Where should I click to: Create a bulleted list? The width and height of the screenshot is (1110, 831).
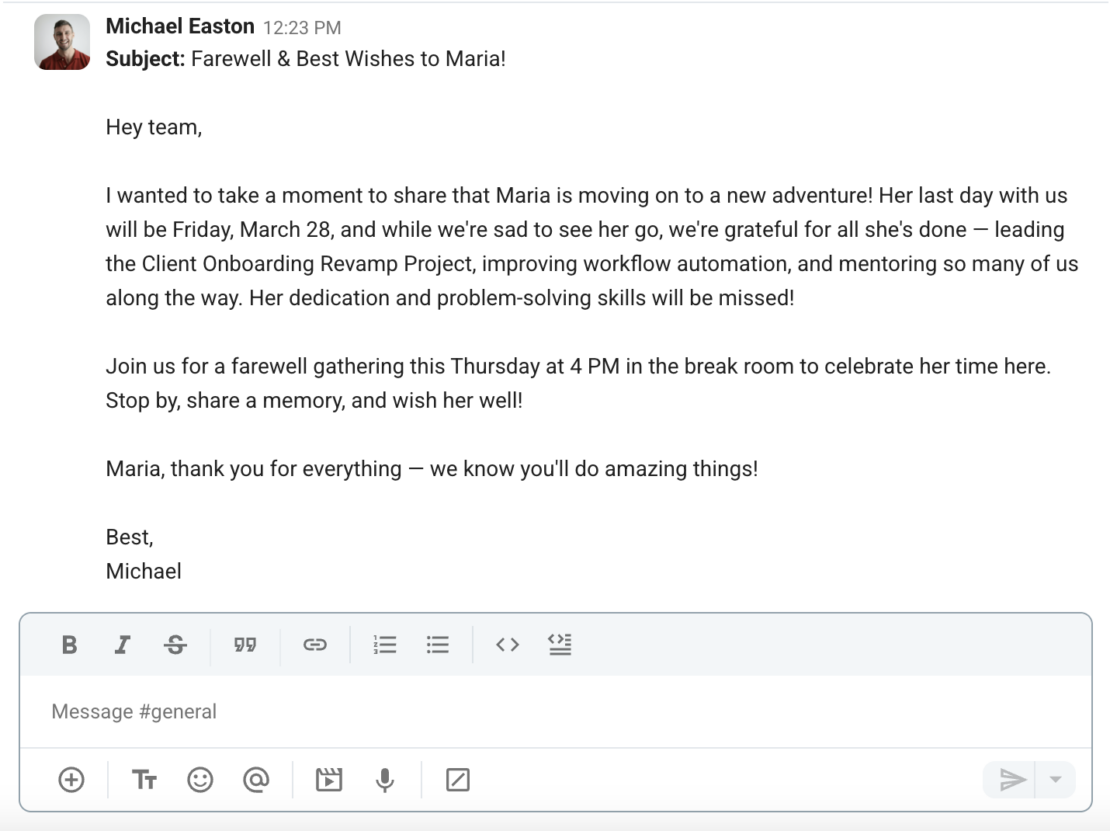point(438,645)
